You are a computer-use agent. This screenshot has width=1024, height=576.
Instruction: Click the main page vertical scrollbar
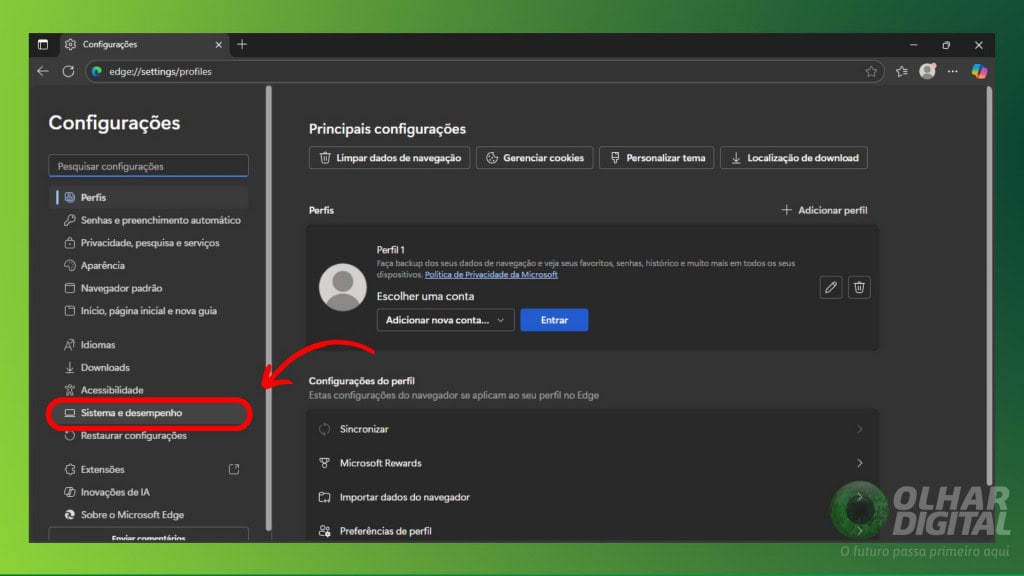989,286
